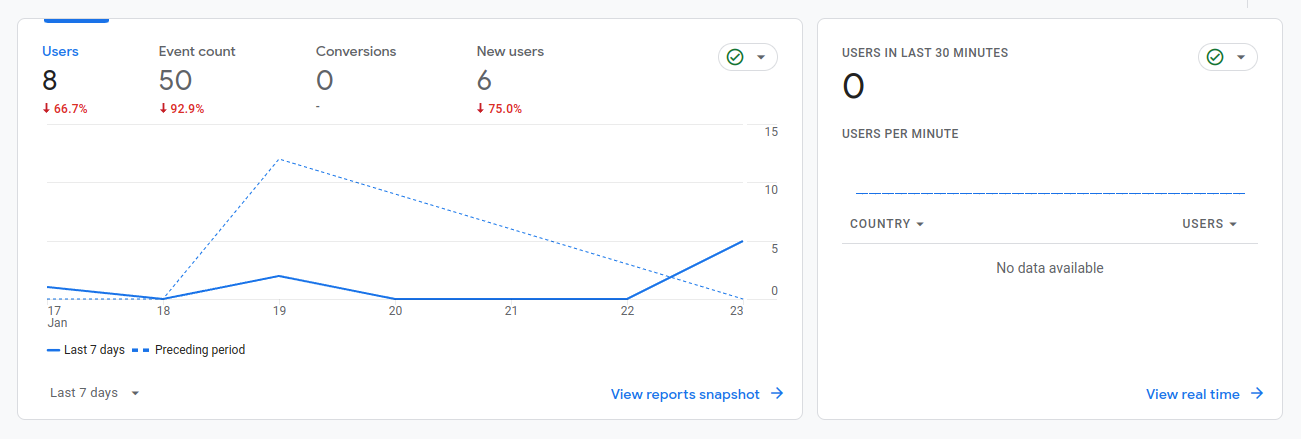Click green check icon in Users card
Image resolution: width=1301 pixels, height=439 pixels.
pos(735,58)
